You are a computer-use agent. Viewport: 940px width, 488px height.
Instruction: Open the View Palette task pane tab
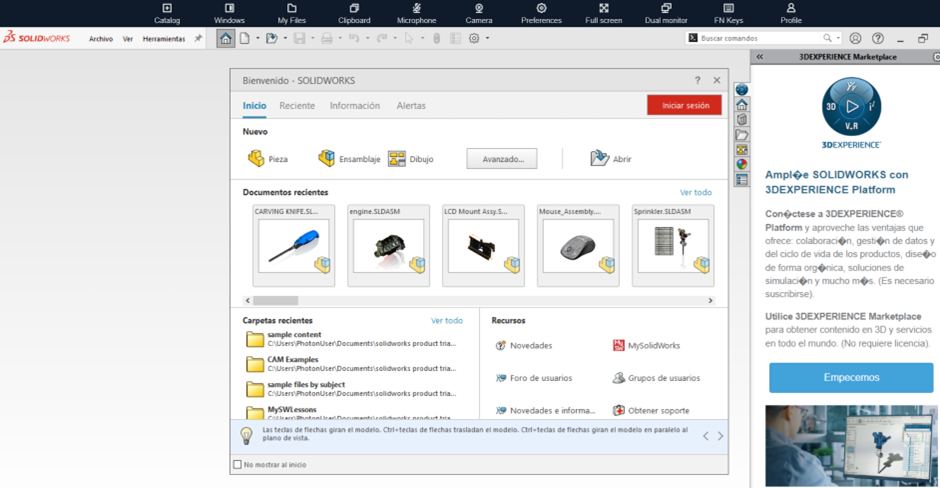tap(742, 149)
